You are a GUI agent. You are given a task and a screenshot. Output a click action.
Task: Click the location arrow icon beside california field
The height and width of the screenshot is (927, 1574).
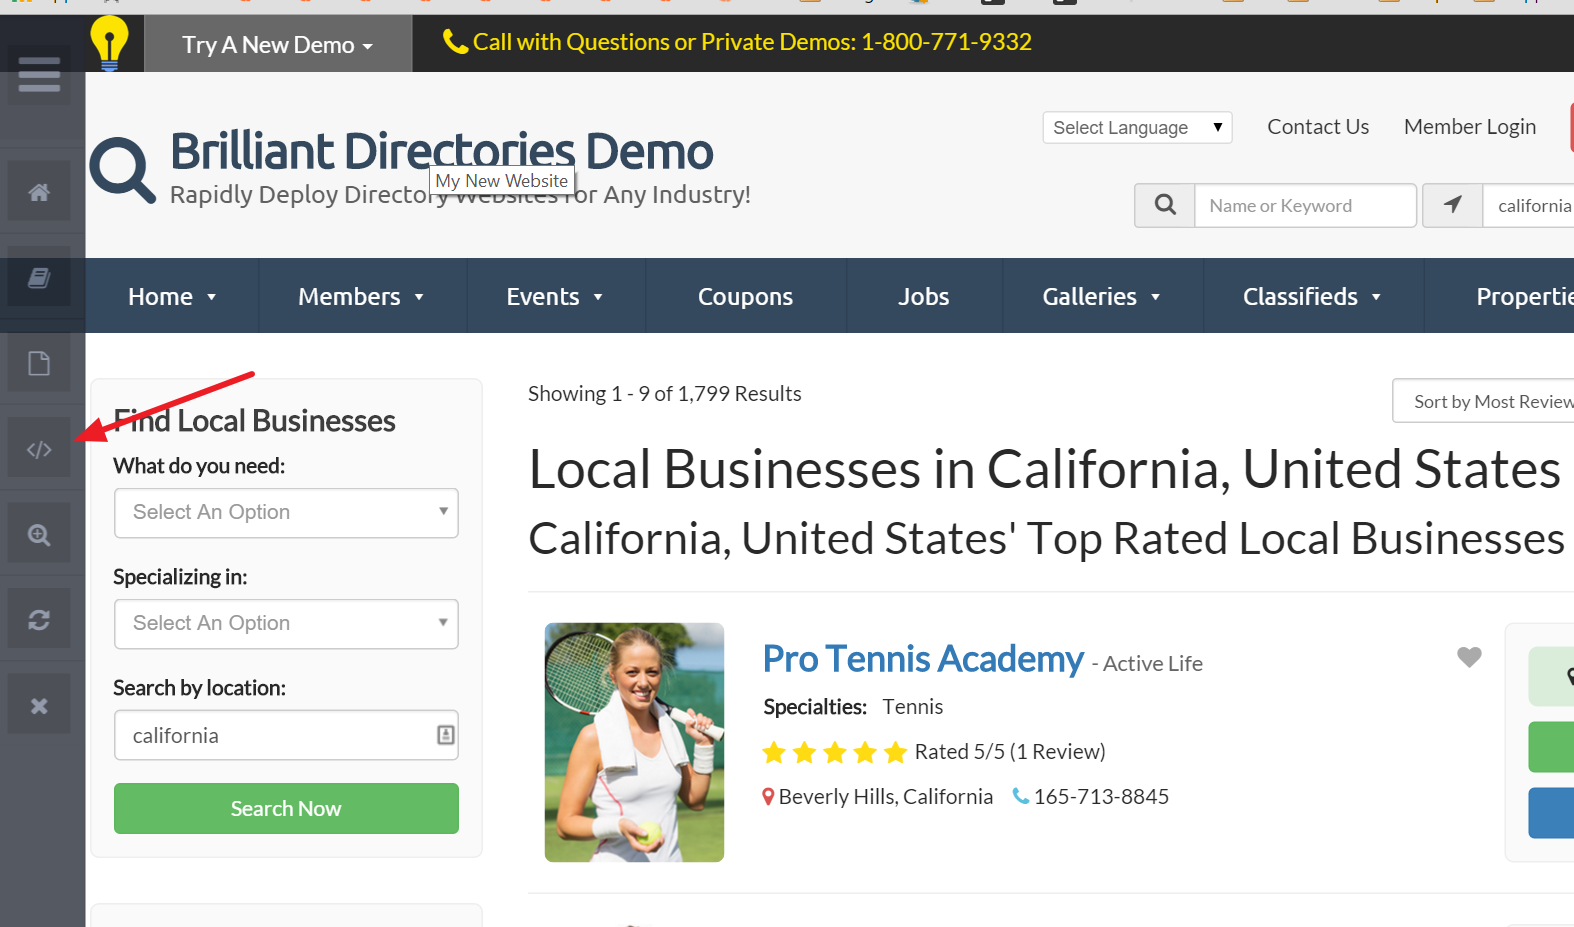point(1453,205)
